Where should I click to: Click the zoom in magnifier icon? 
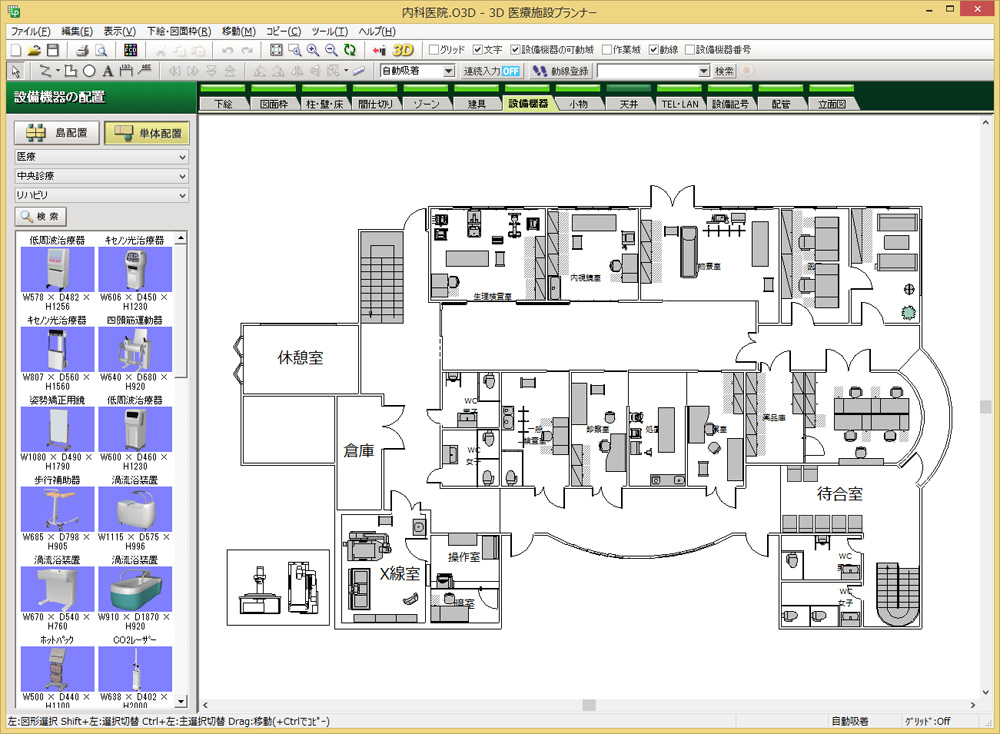(313, 49)
